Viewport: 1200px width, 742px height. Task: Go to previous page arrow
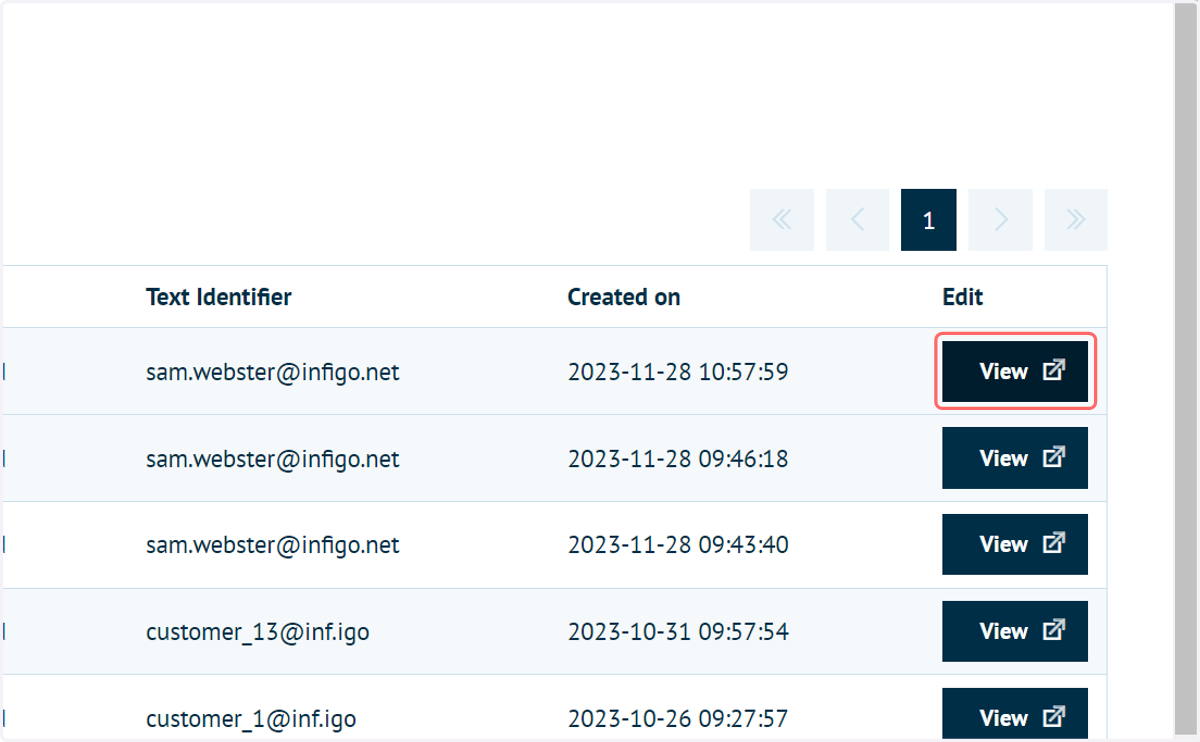pyautogui.click(x=857, y=220)
